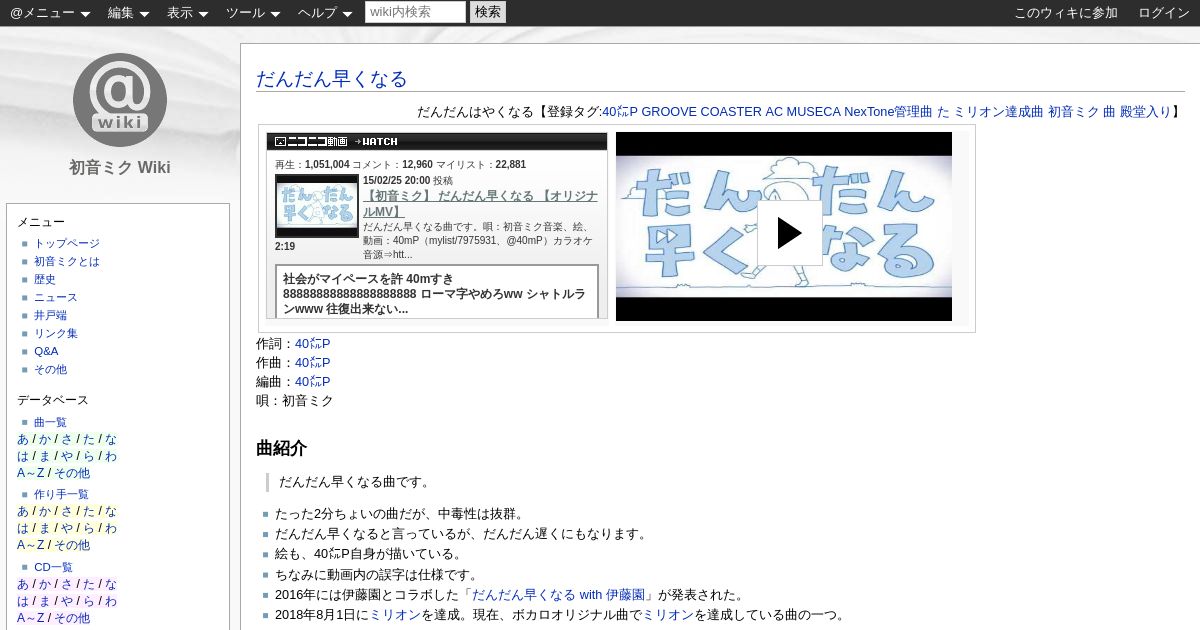1200x630 pixels.
Task: Click the GROOVE COASTER tag
Action: tap(701, 112)
